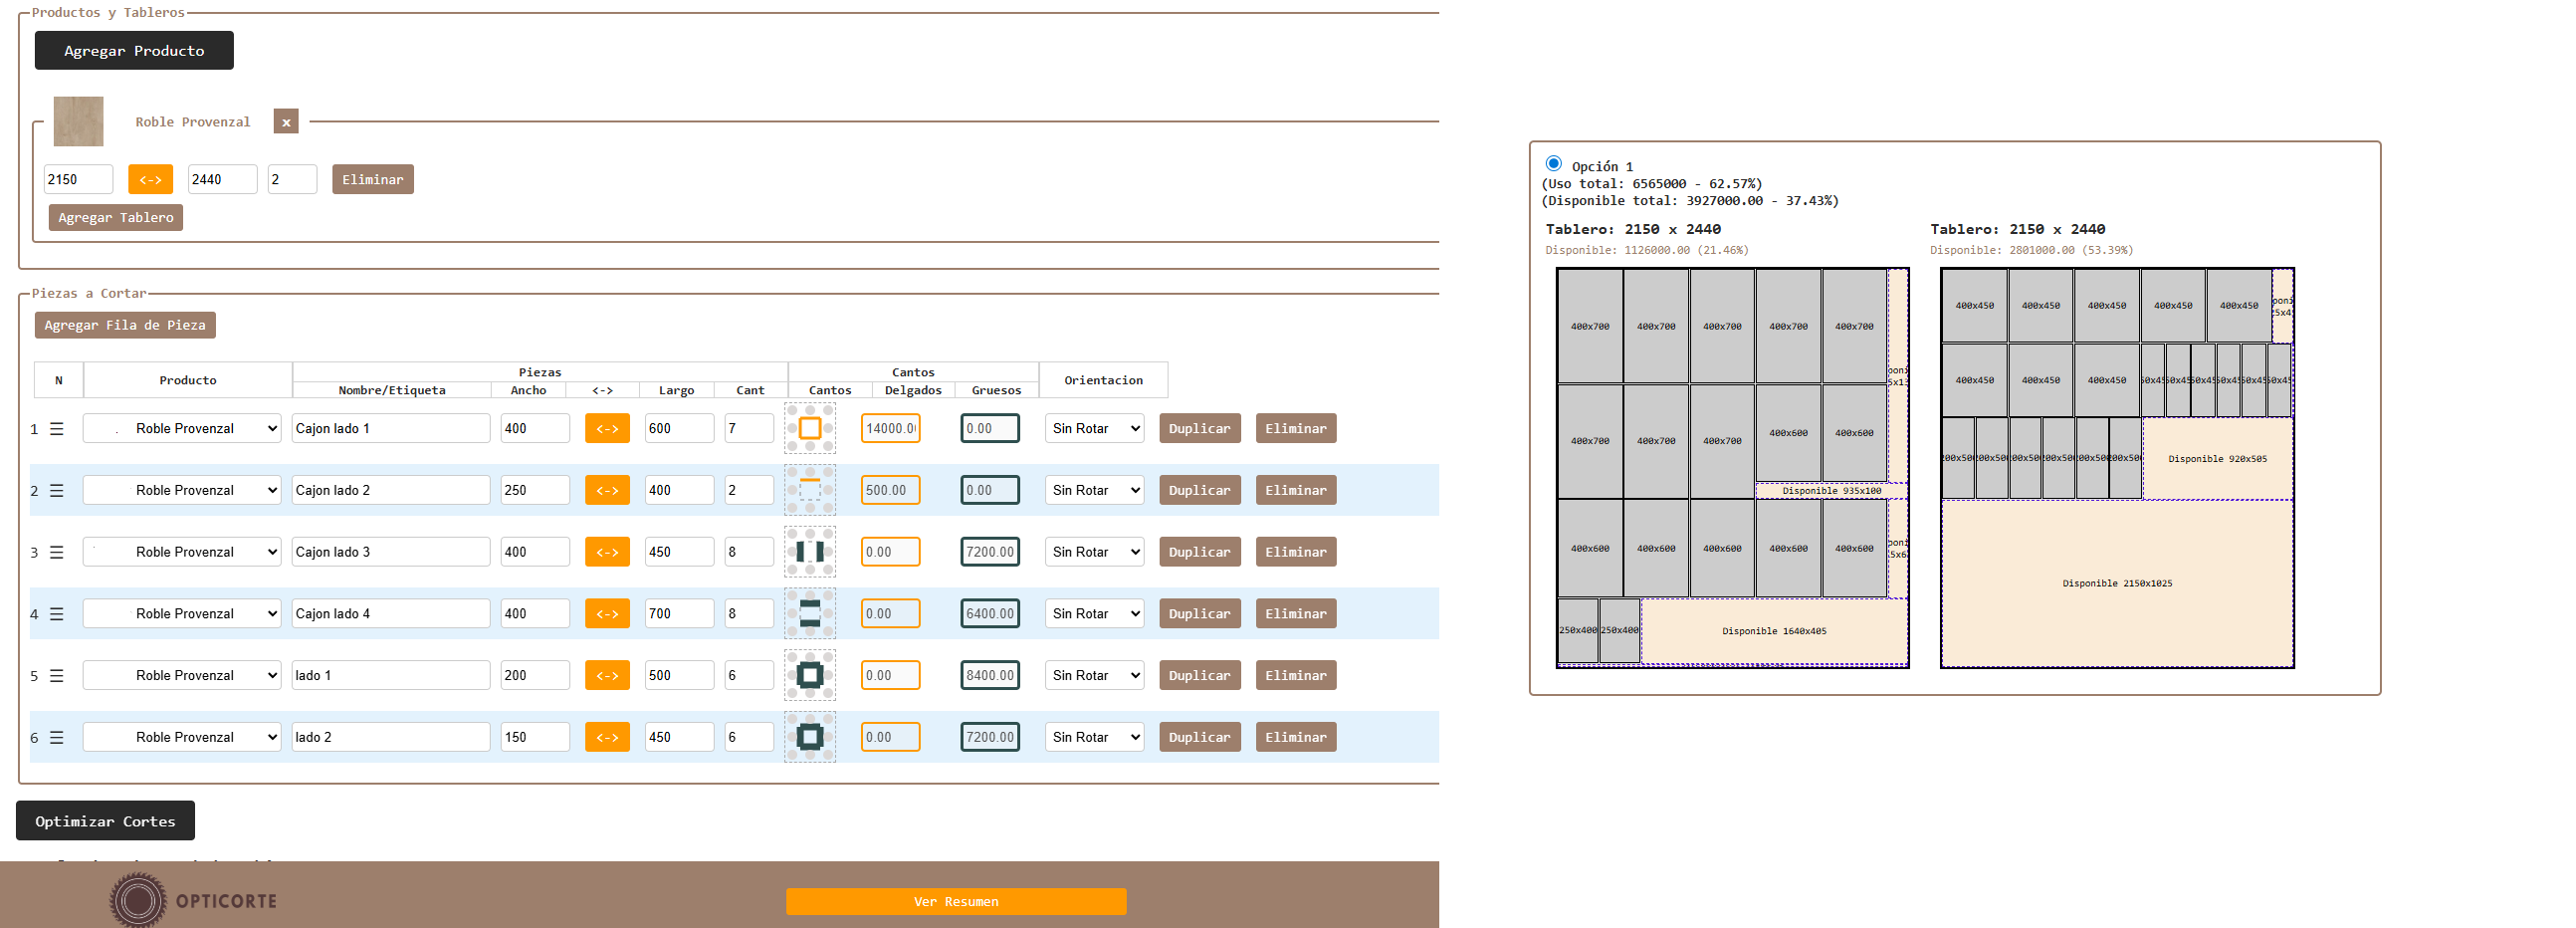Image resolution: width=2576 pixels, height=928 pixels.
Task: Click the Ver Resumen button
Action: pos(955,901)
